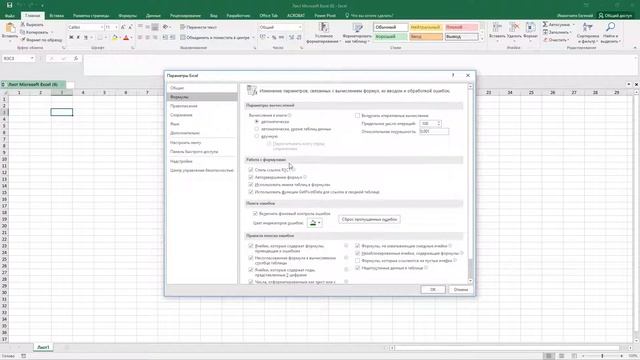Click the Sort and Filter icon
640x360 pixels.
click(x=588, y=28)
